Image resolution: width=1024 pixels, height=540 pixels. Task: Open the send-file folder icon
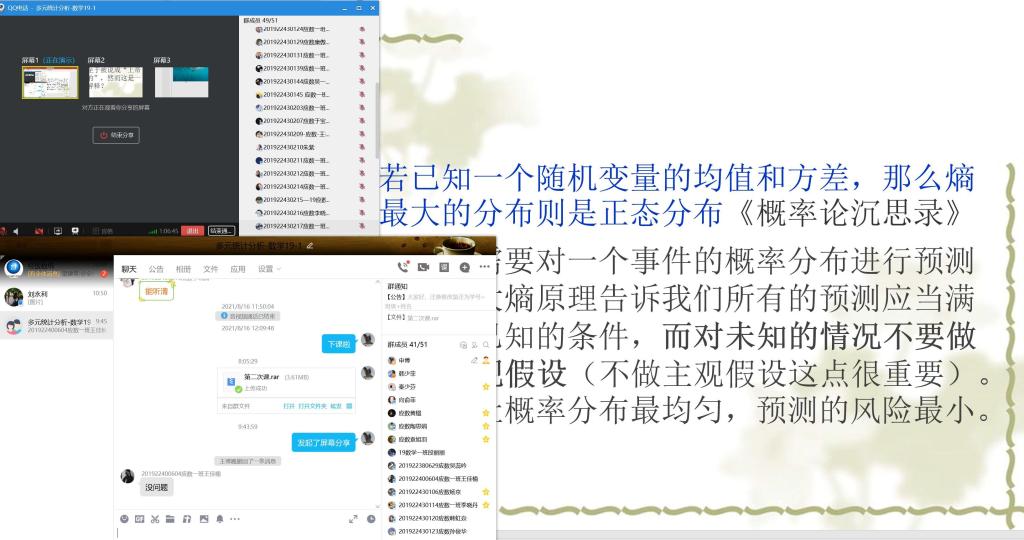click(x=171, y=519)
